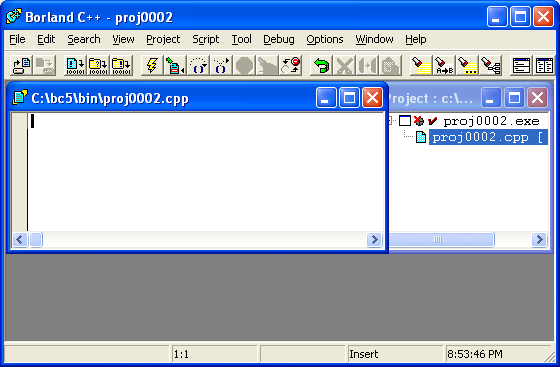This screenshot has width=560, height=367.
Task: Click the Run to cursor toolbar icon
Action: pos(175,65)
